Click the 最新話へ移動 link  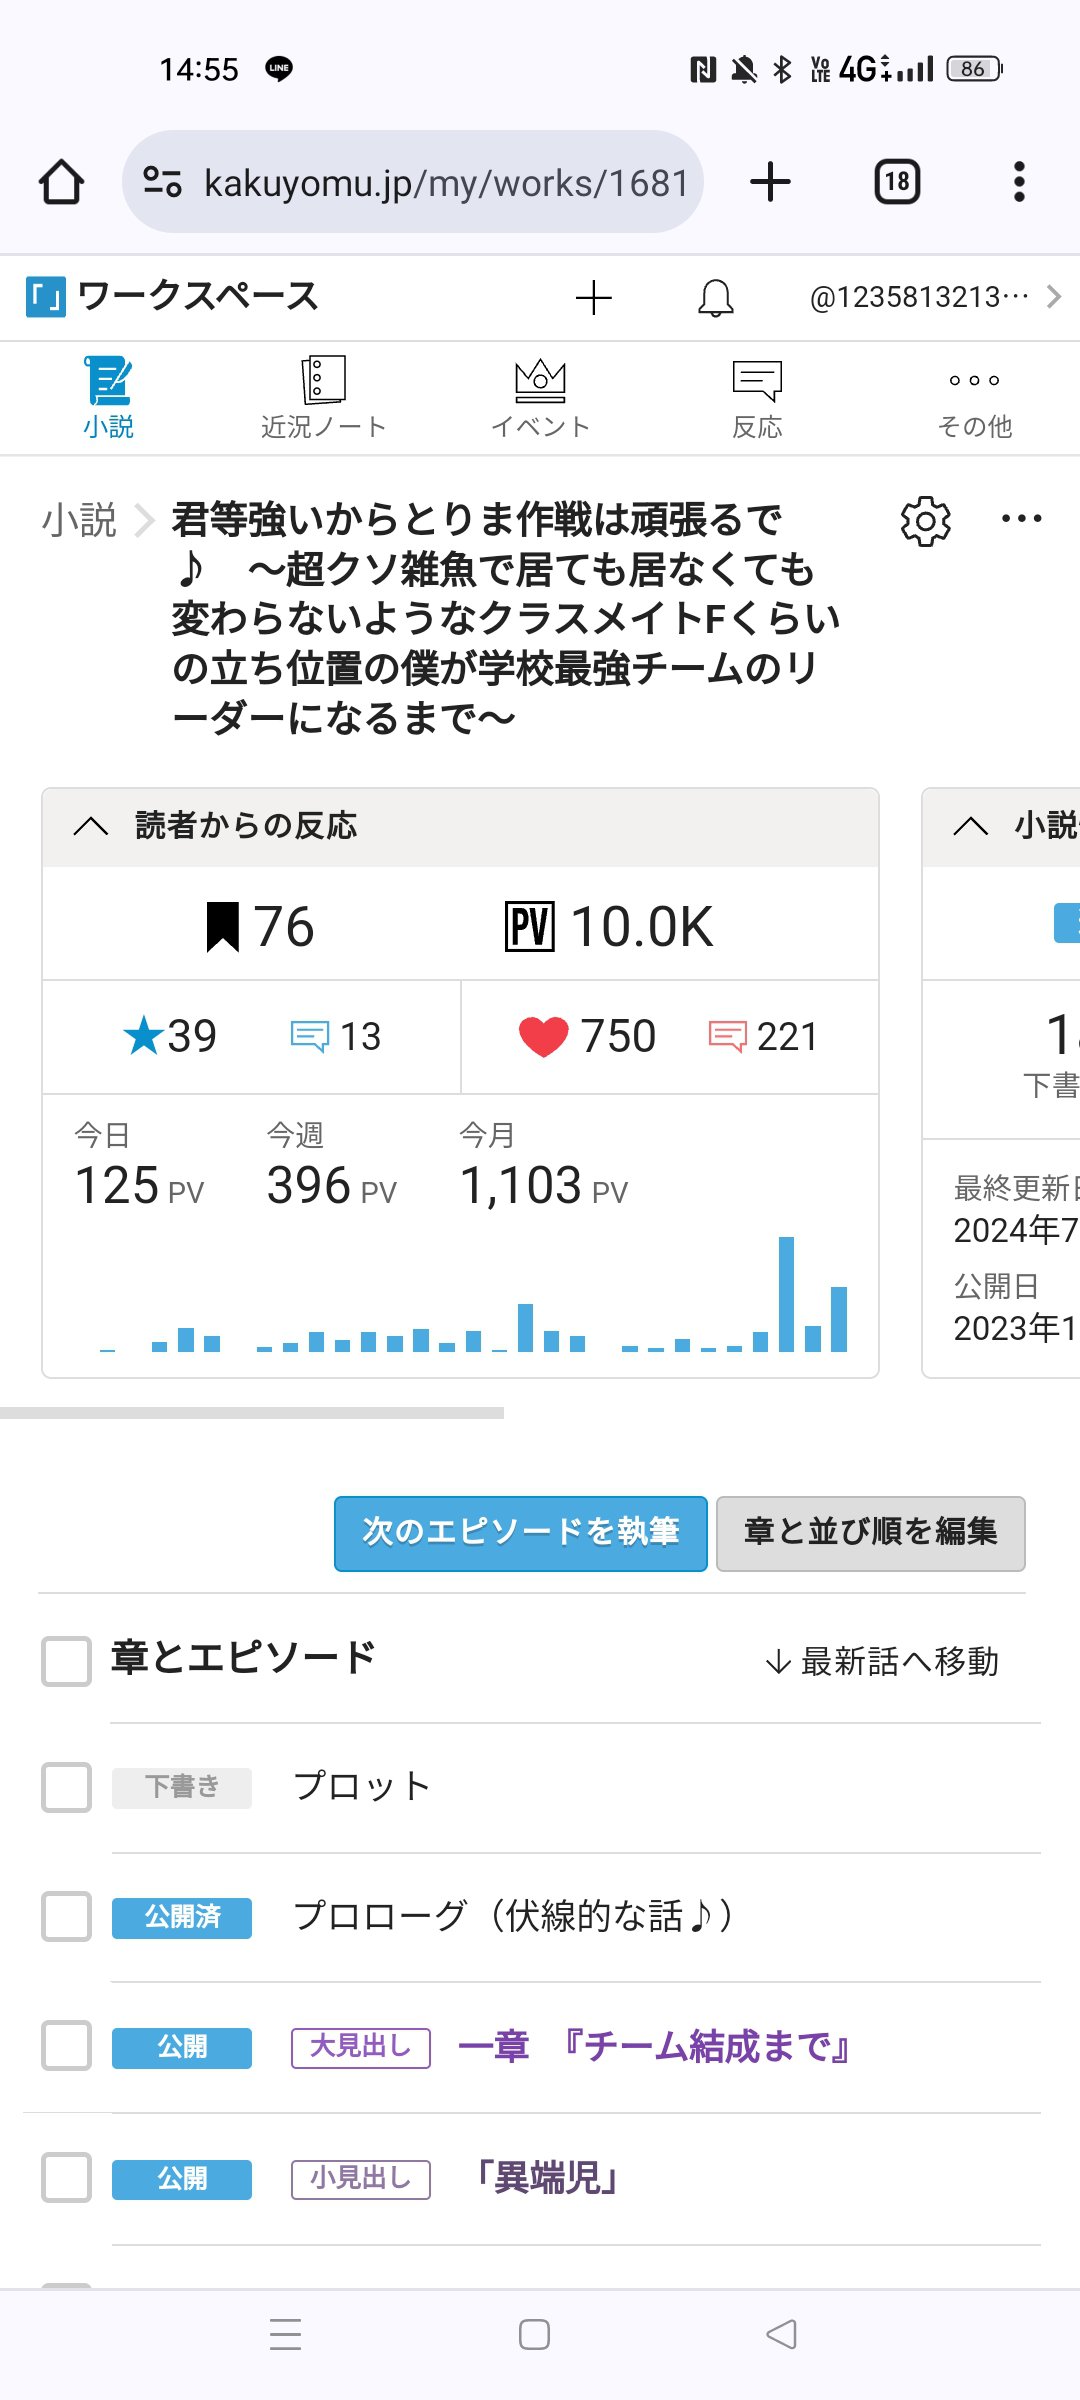[882, 1661]
